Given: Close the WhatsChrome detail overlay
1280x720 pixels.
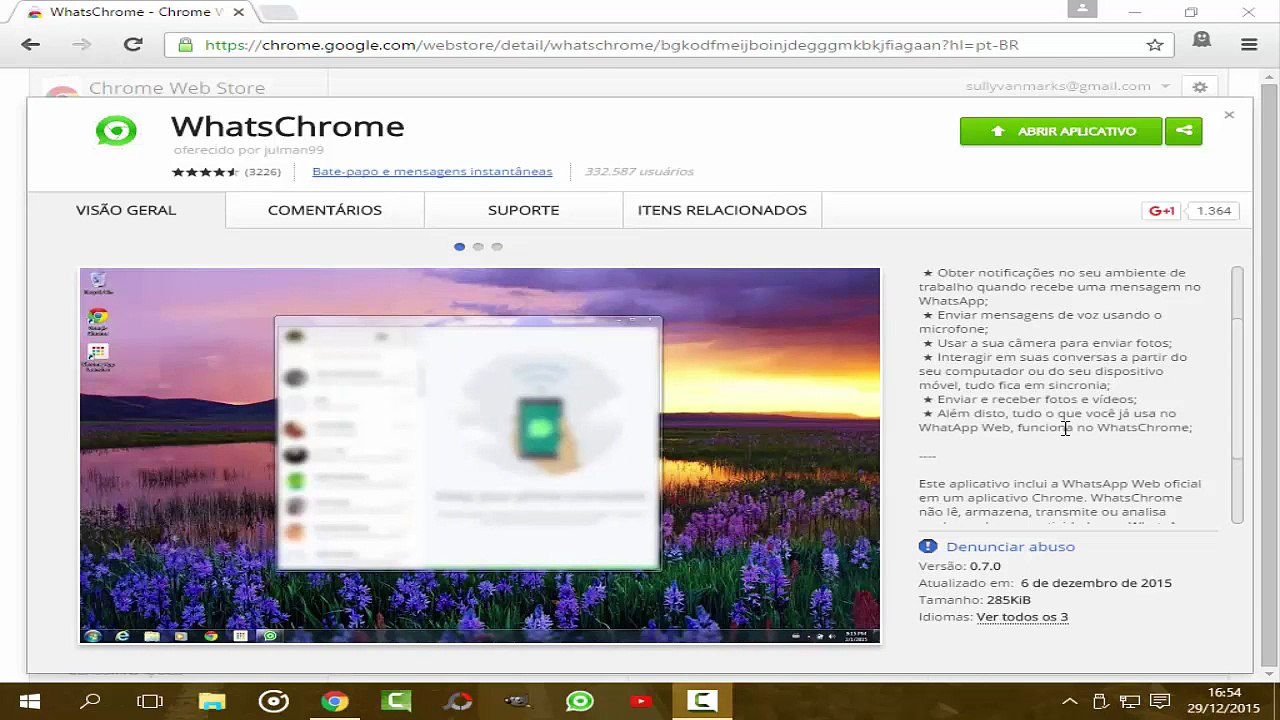Looking at the screenshot, I should [x=1229, y=115].
